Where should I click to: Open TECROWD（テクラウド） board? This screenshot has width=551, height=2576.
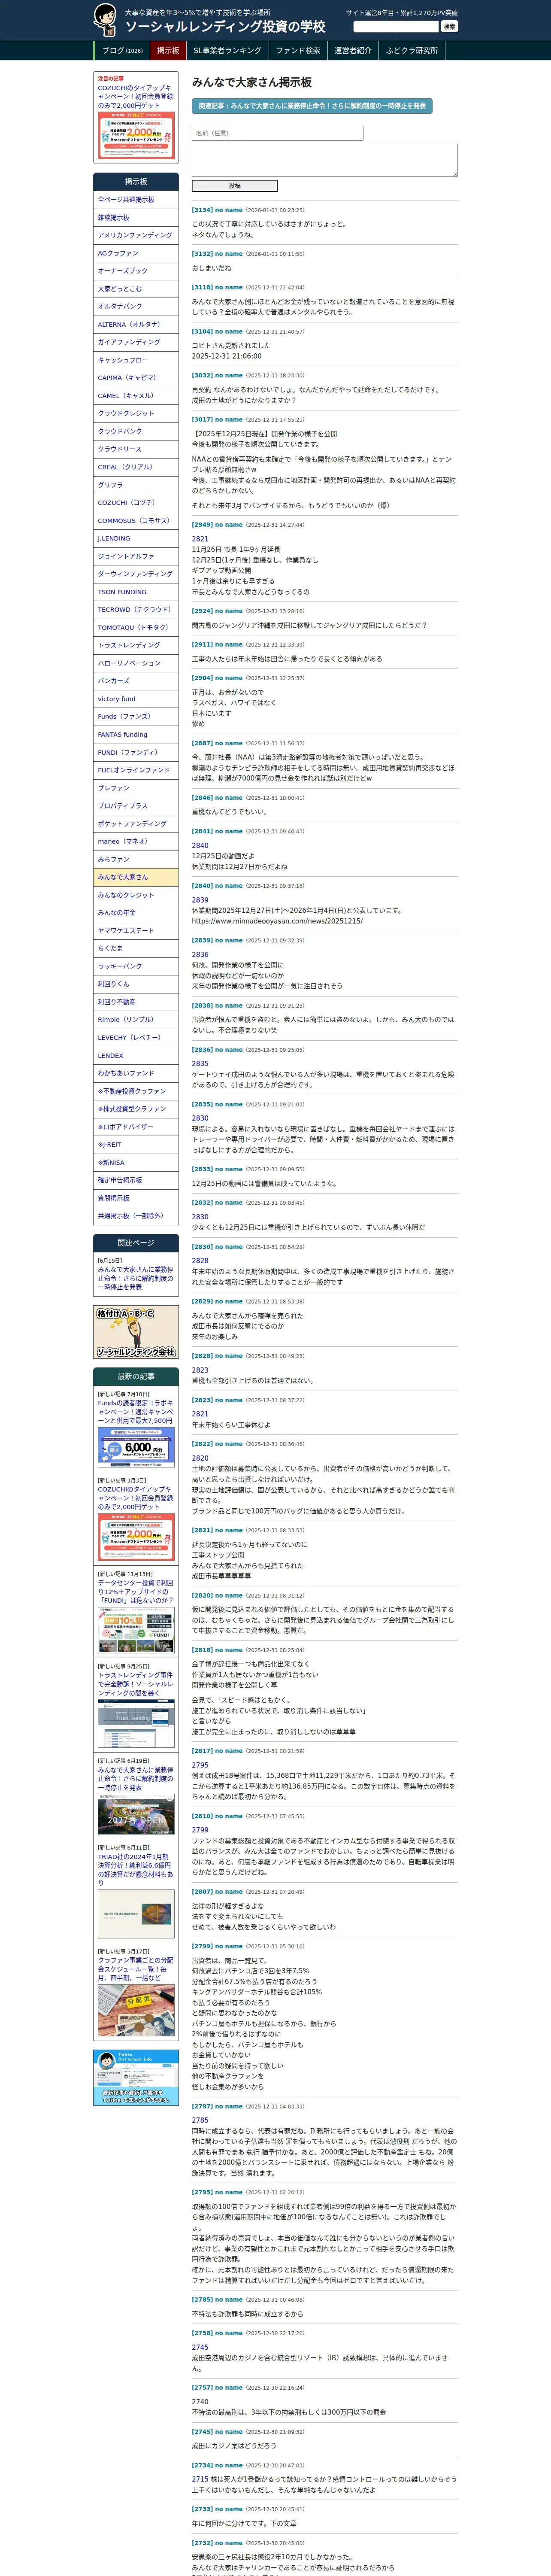[x=136, y=610]
